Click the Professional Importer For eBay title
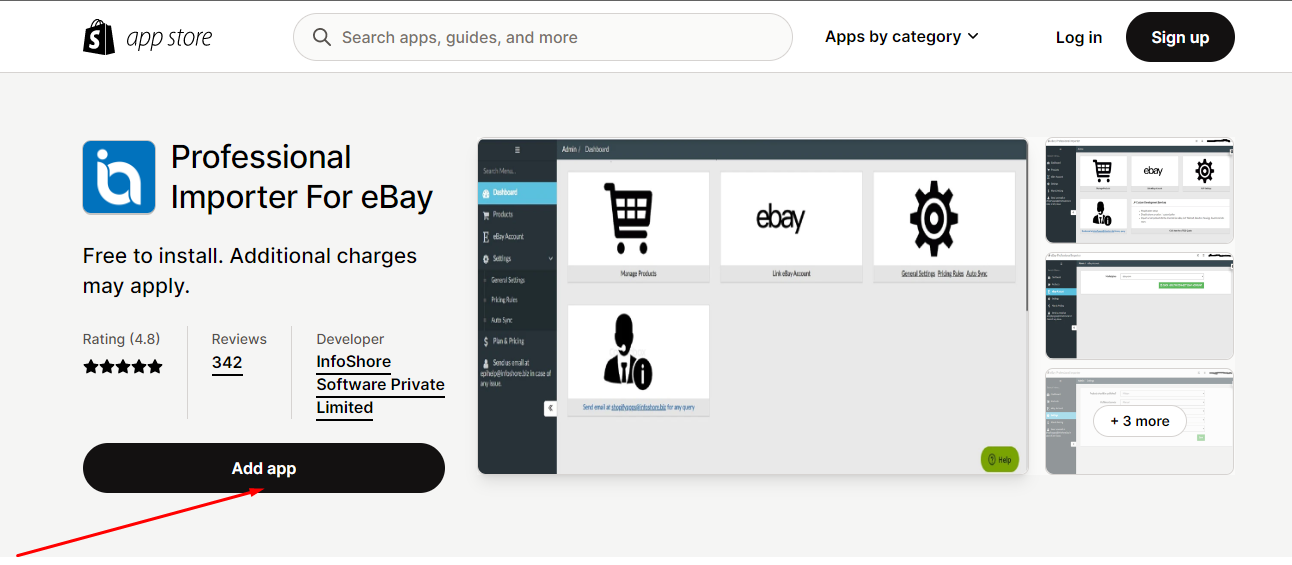This screenshot has height=565, width=1292. 302,177
